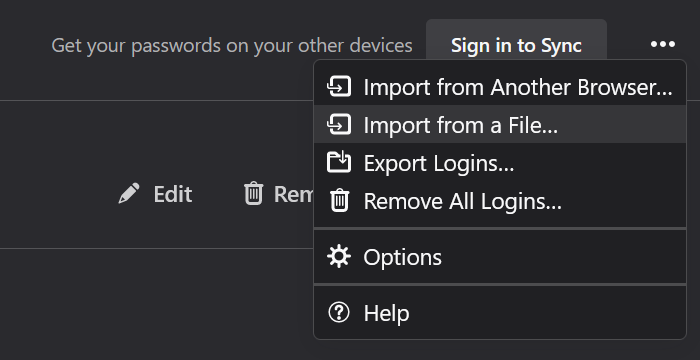Click the trash can icon beside Remove

click(254, 193)
